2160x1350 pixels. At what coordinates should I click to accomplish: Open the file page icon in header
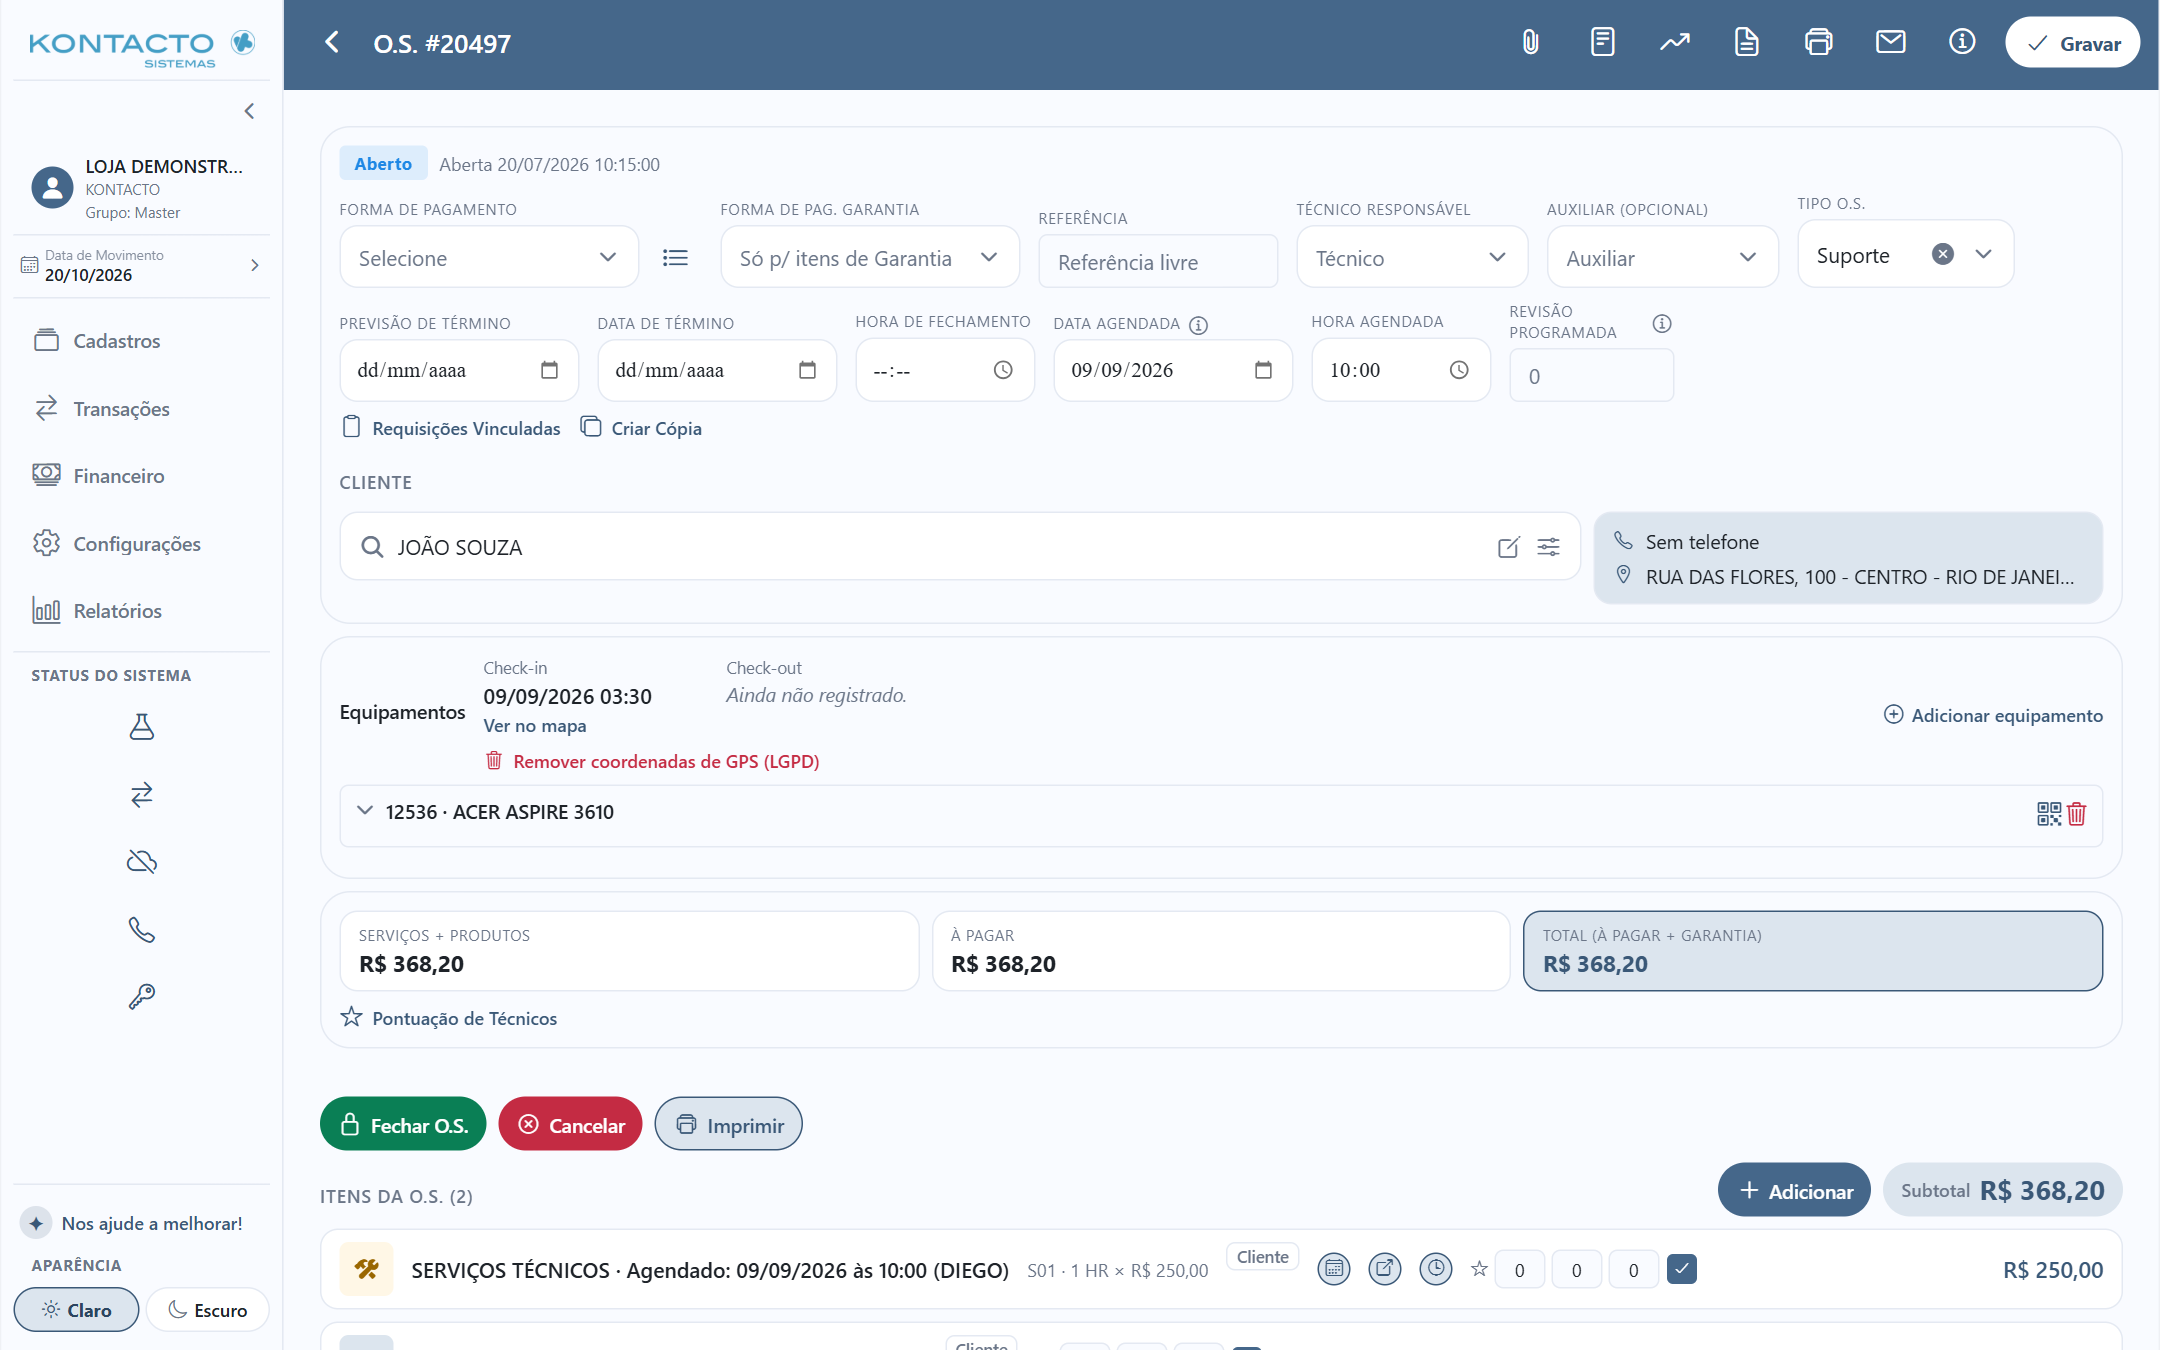[1746, 42]
